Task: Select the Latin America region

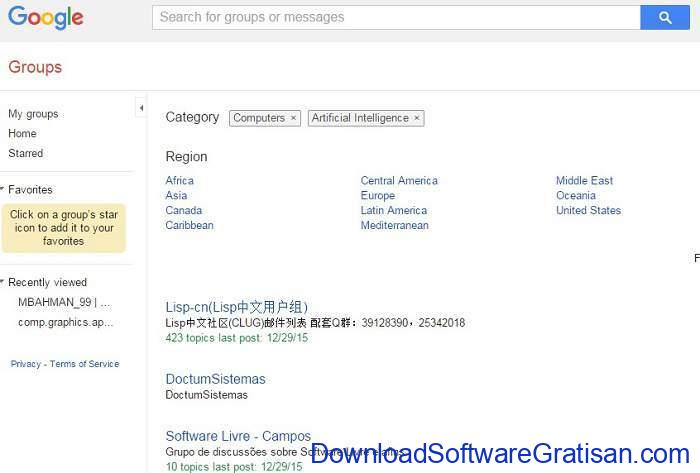Action: tap(394, 210)
